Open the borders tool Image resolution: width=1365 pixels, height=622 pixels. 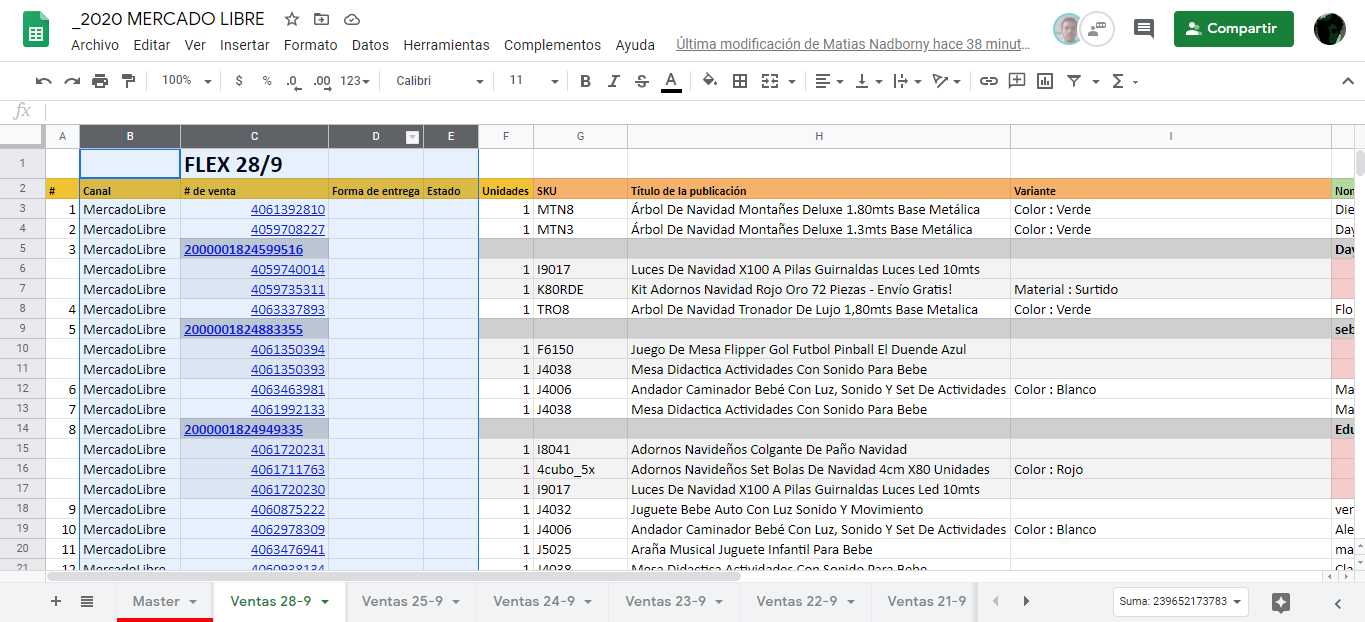[740, 81]
